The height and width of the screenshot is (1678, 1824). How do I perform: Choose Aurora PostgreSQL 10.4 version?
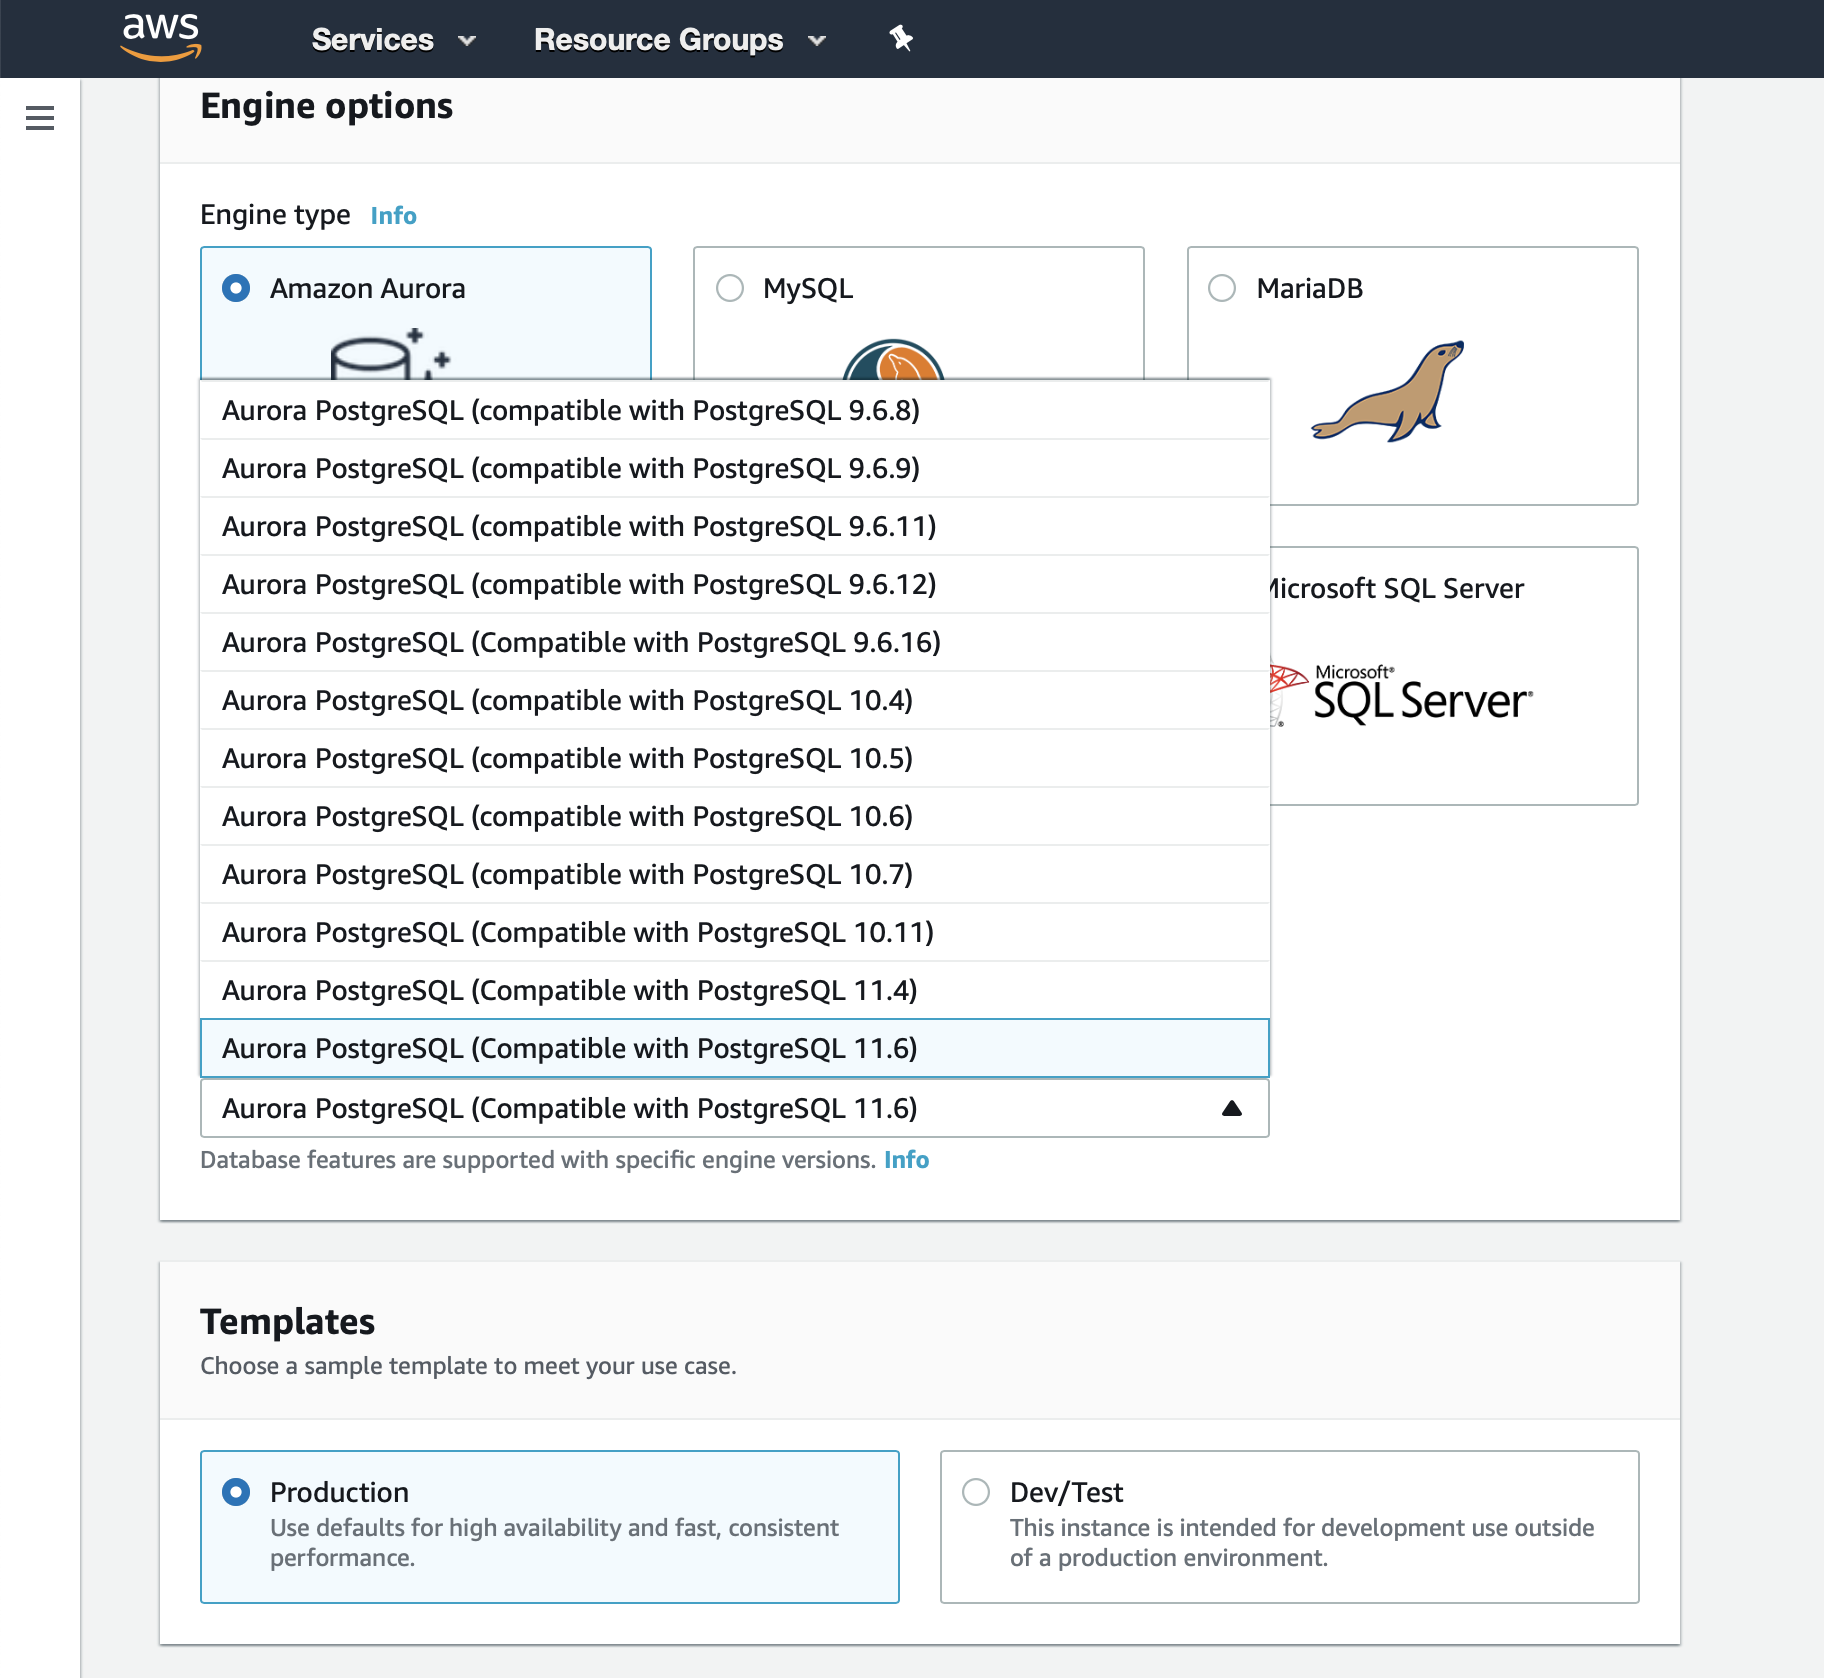[x=735, y=700]
